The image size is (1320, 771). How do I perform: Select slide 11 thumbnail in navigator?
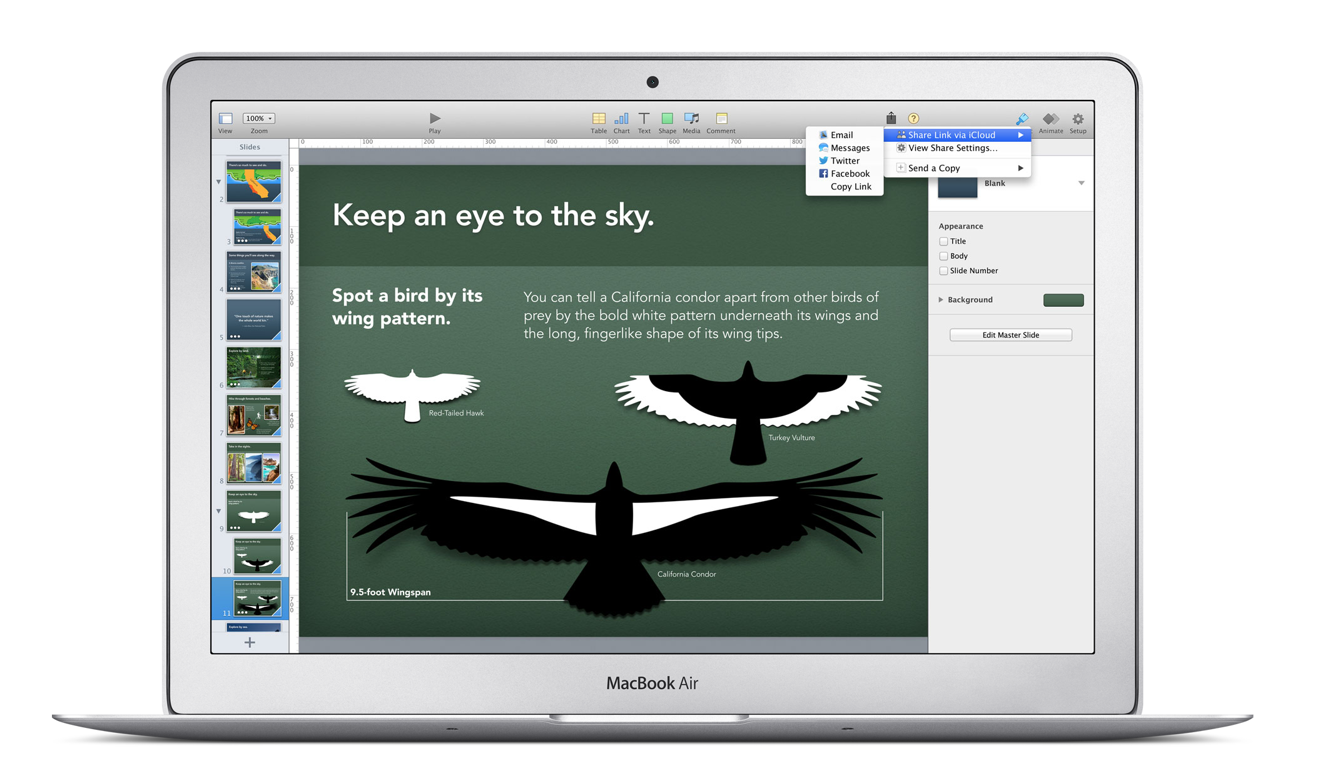point(258,597)
